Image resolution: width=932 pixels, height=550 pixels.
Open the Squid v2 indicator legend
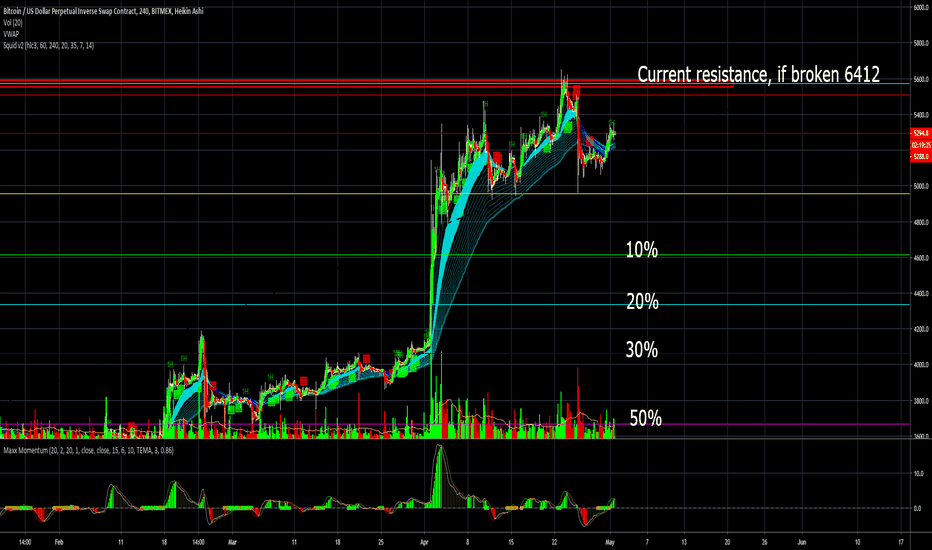click(48, 45)
